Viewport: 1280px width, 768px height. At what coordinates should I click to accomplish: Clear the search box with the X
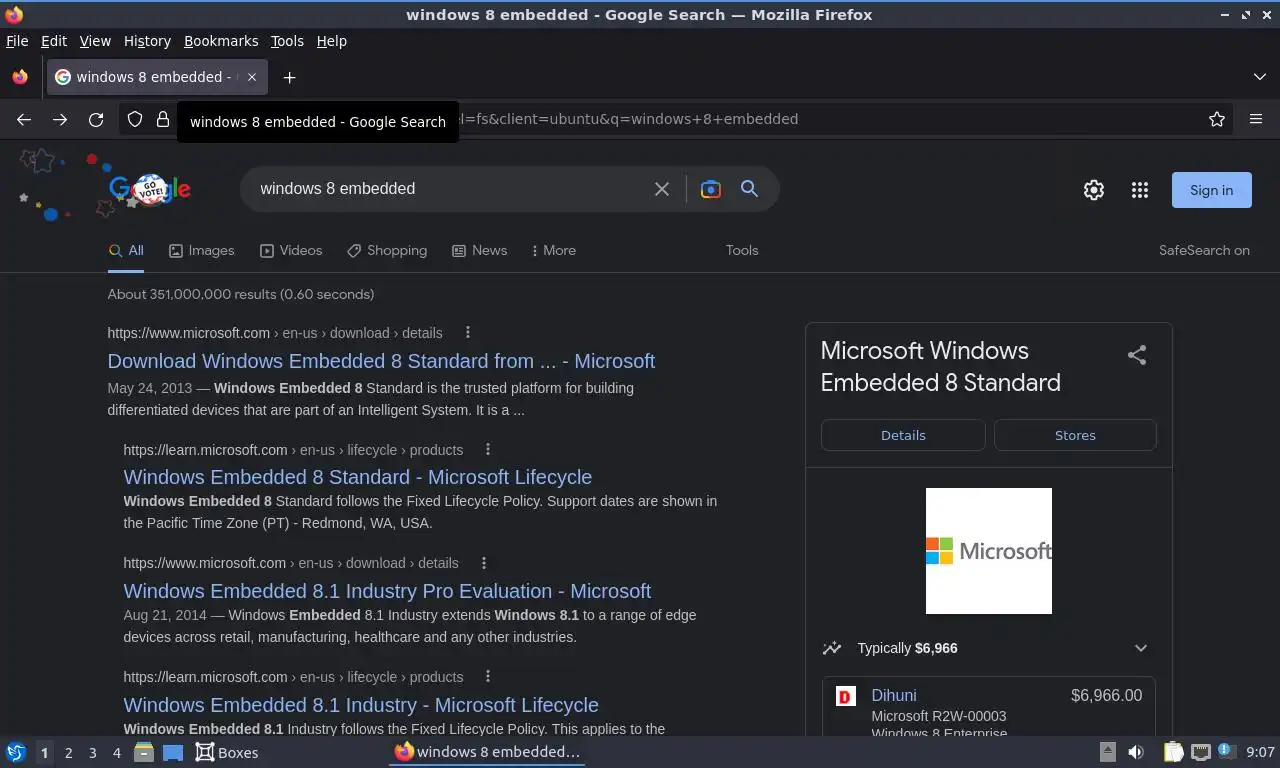coord(662,189)
